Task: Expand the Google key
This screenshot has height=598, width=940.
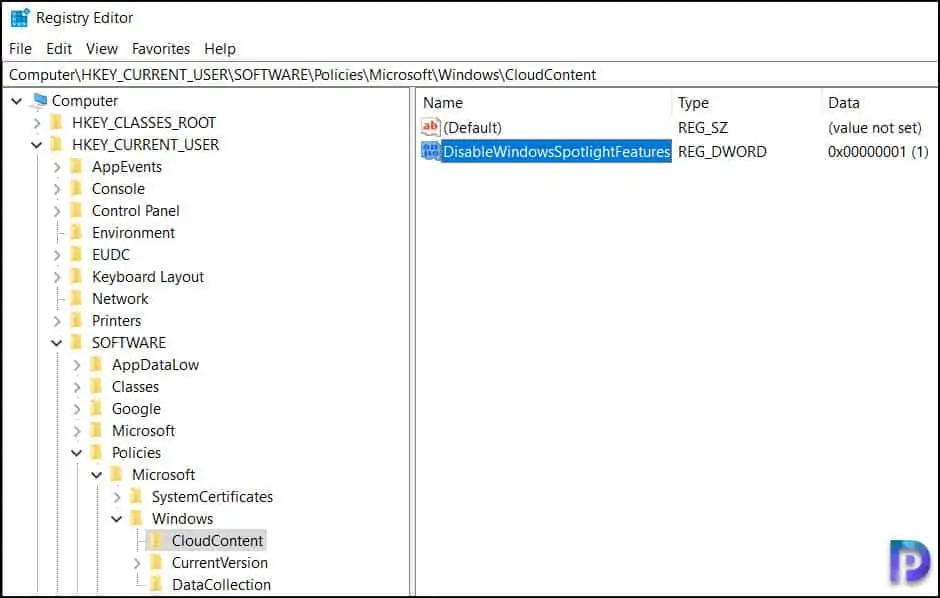Action: 77,409
